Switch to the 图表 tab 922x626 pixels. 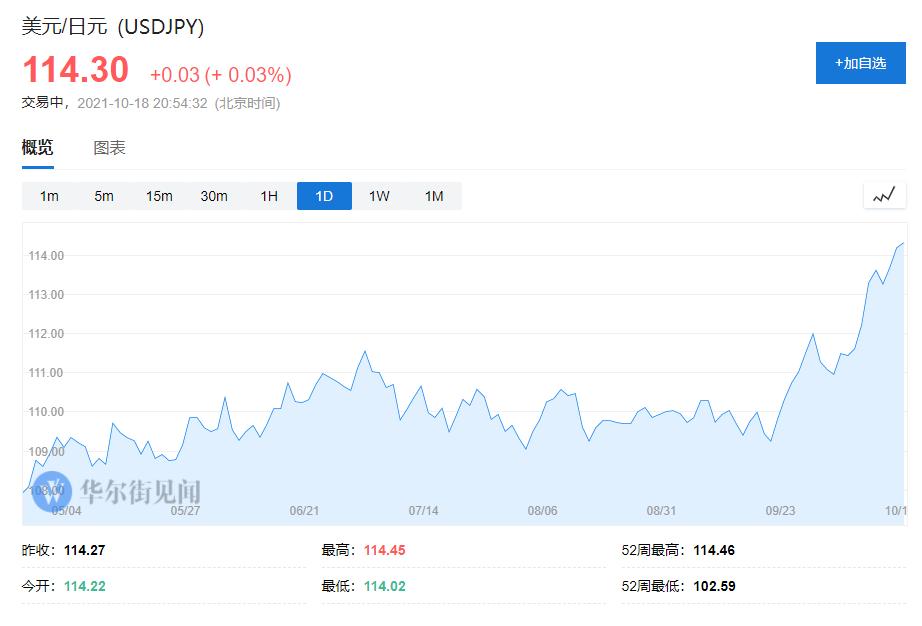[110, 147]
